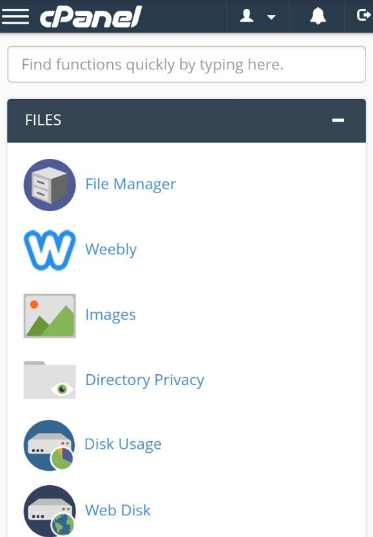
Task: Open the Images link
Action: pyautogui.click(x=111, y=315)
